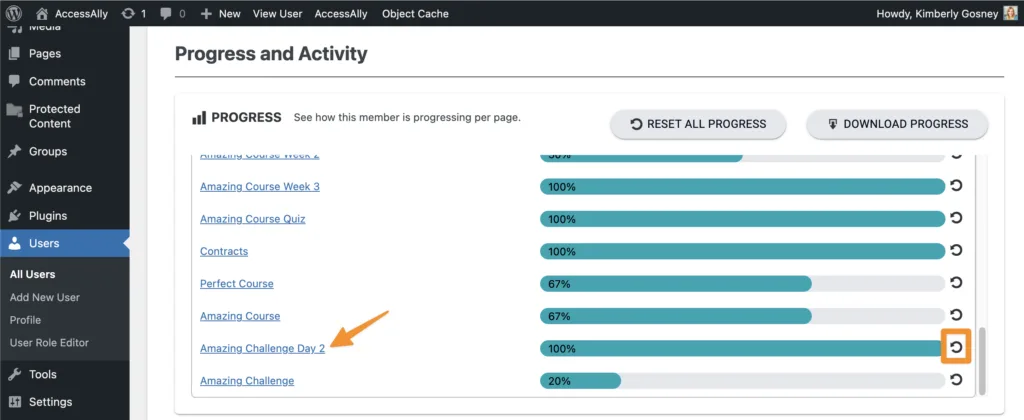1024x420 pixels.
Task: Open the AccessAlly admin bar menu
Action: [340, 14]
